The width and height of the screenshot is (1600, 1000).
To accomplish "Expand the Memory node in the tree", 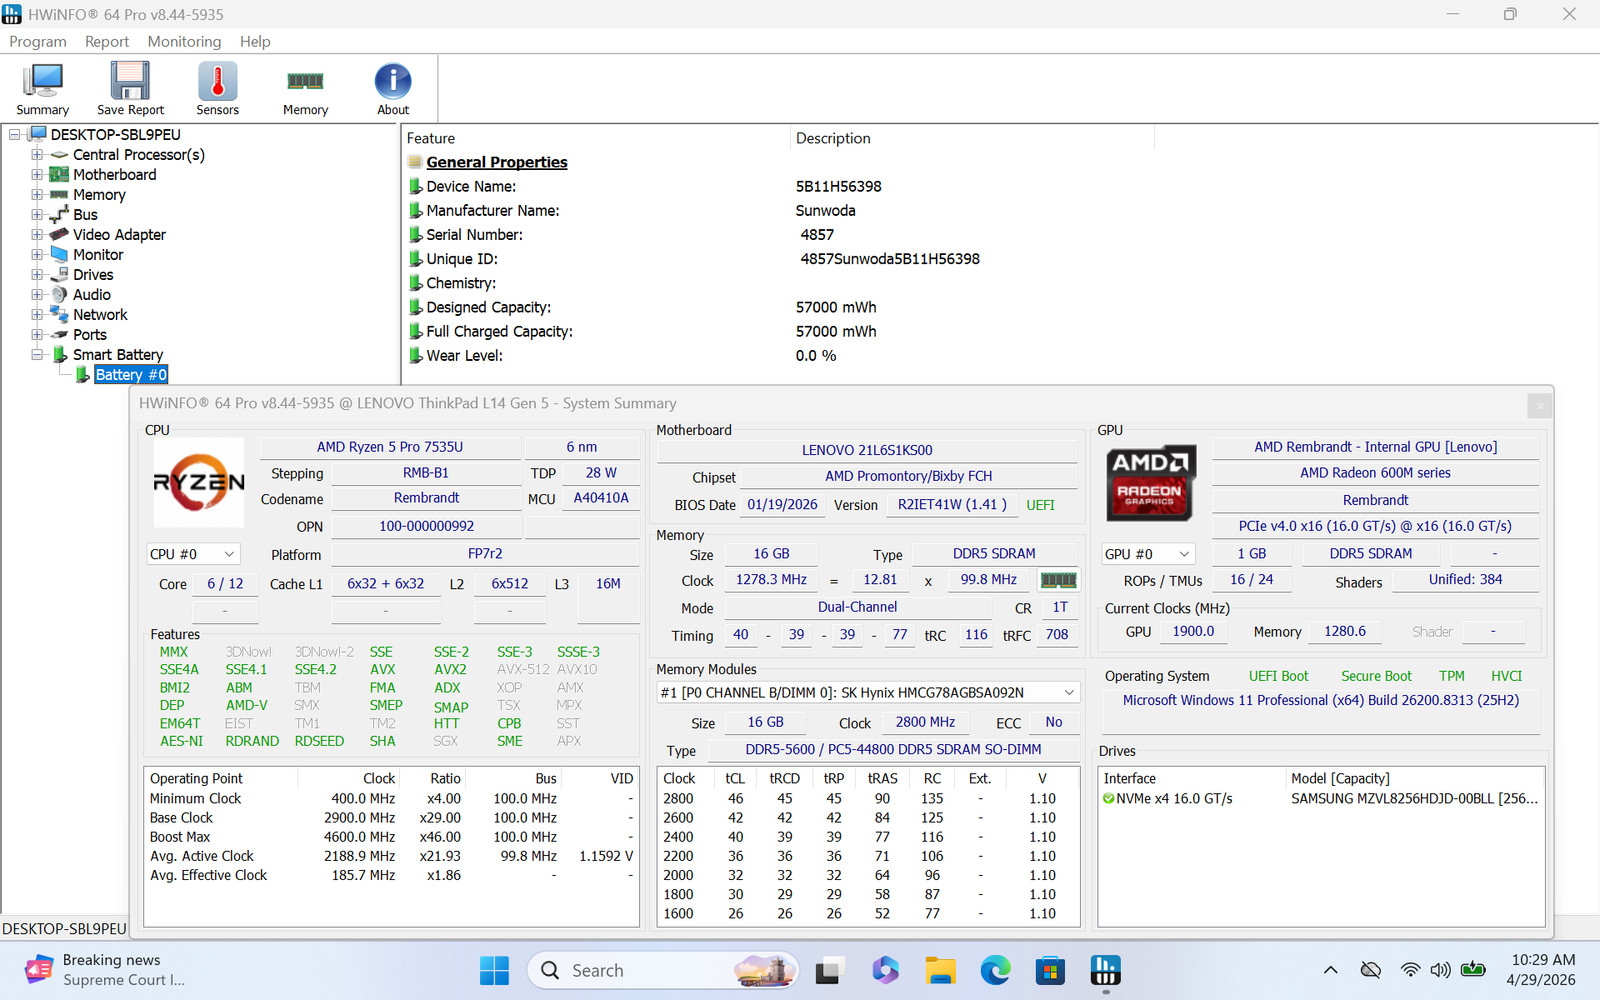I will coord(37,195).
